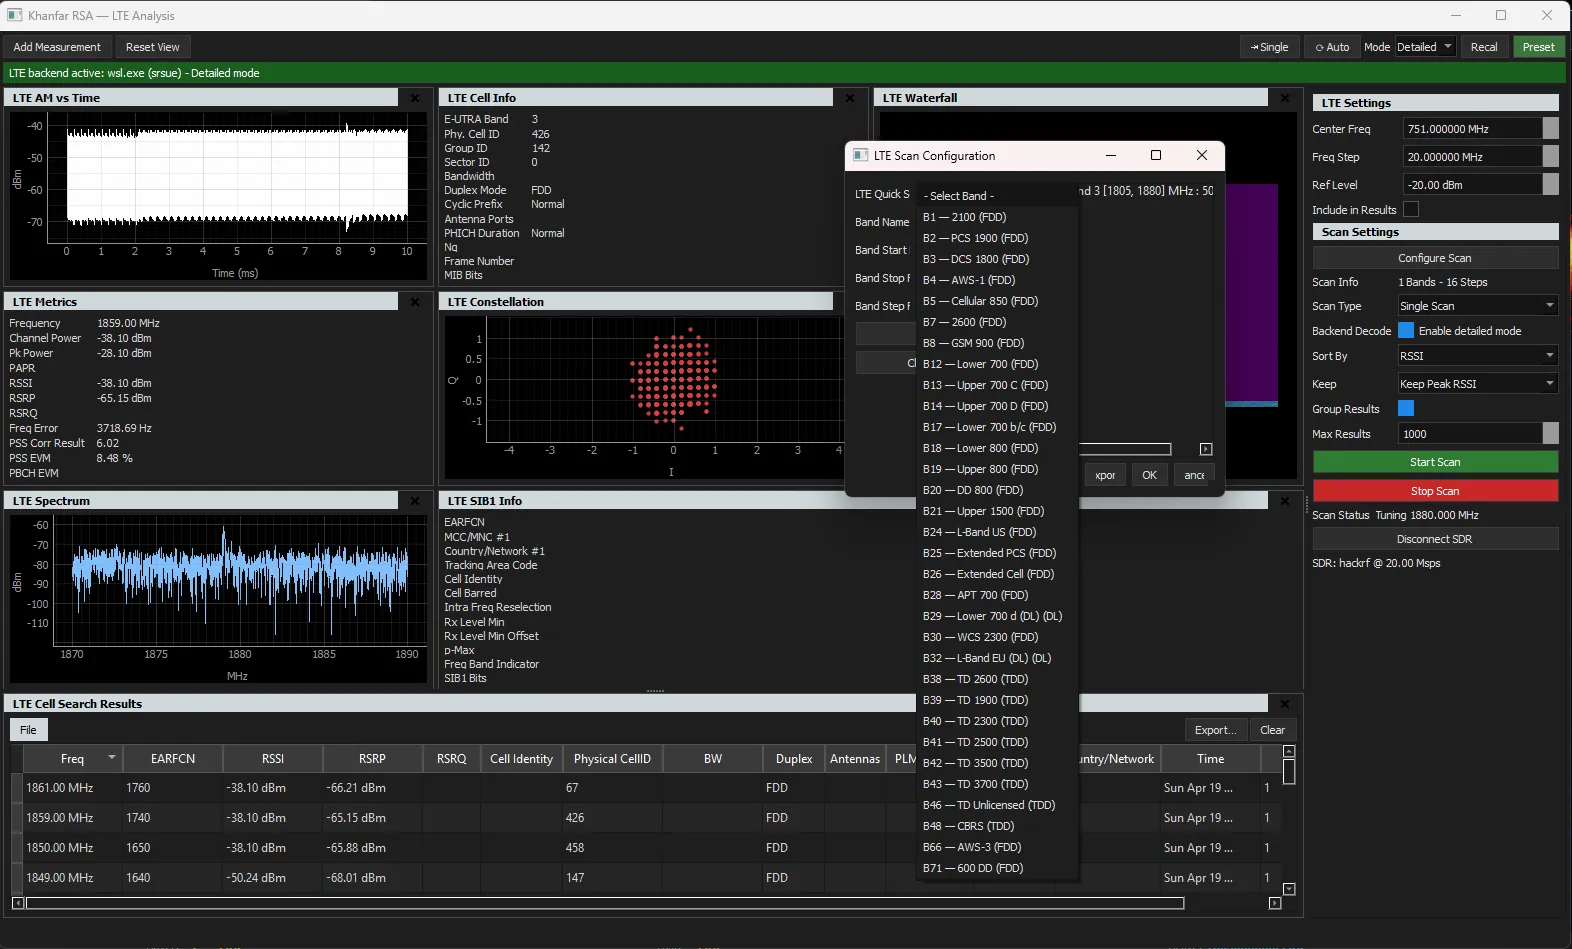
Task: Open the Scan Type dropdown
Action: [x=1477, y=306]
